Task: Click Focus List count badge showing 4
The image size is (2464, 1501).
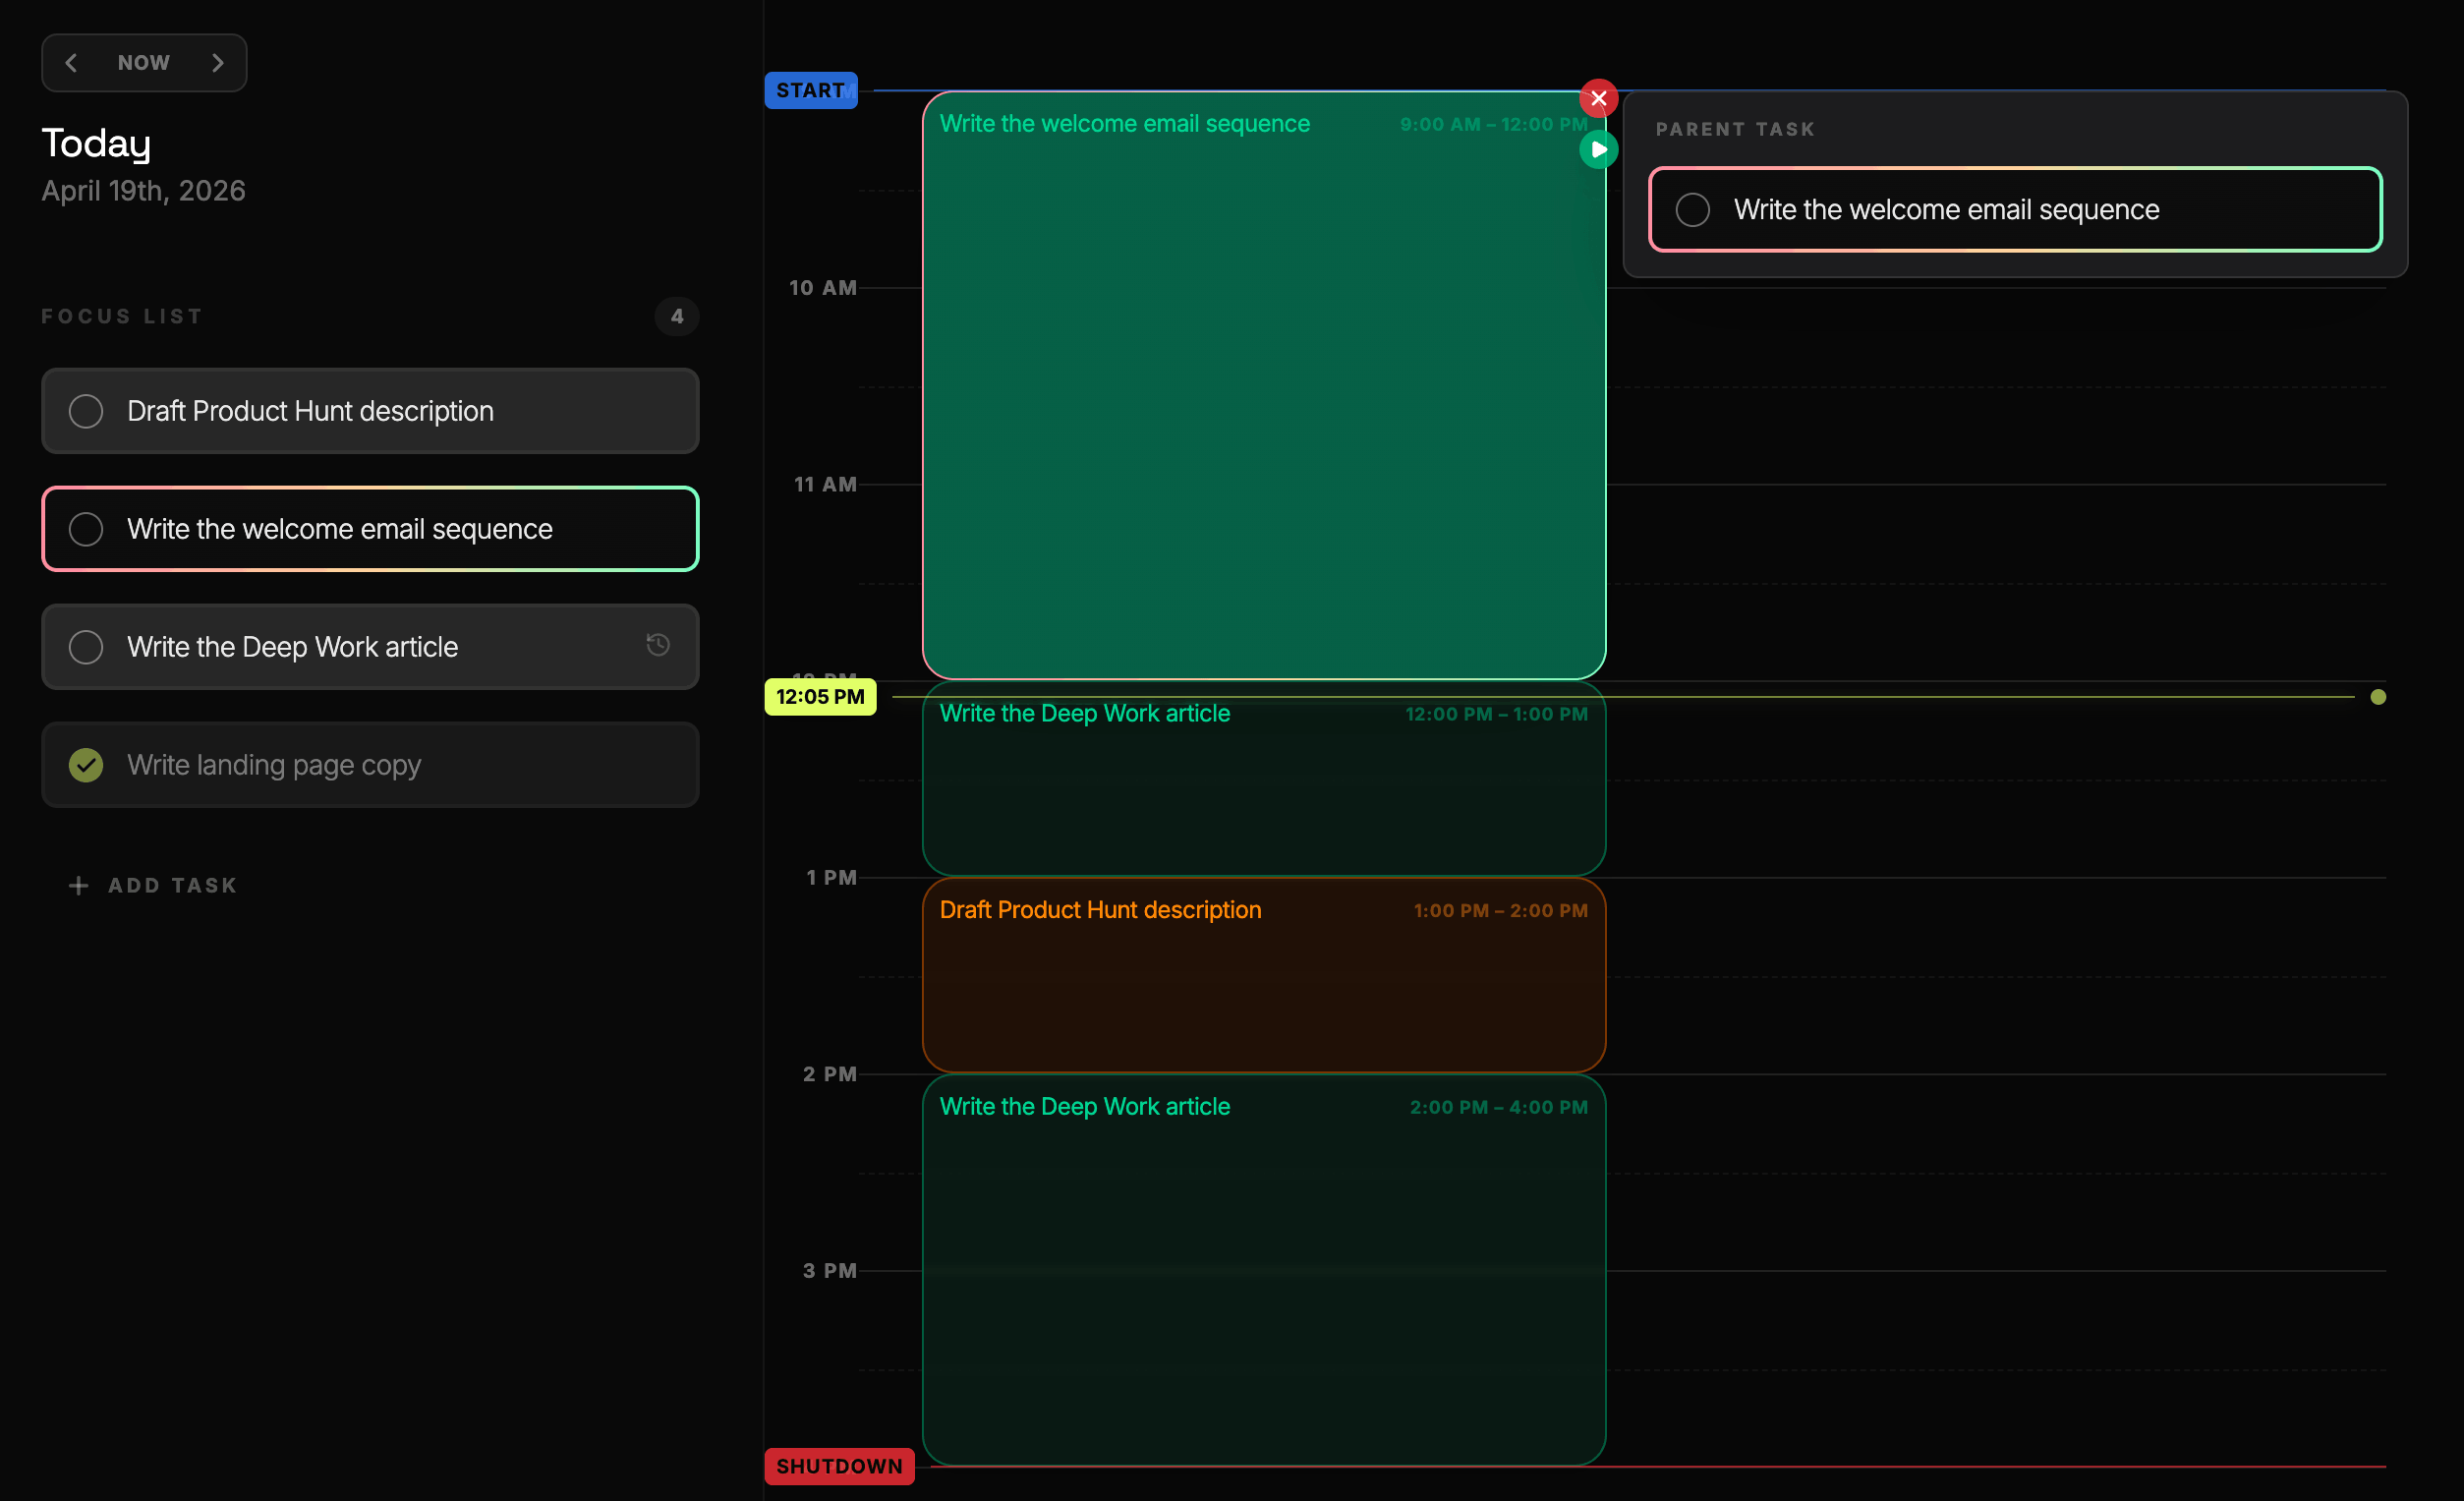Action: coord(677,316)
